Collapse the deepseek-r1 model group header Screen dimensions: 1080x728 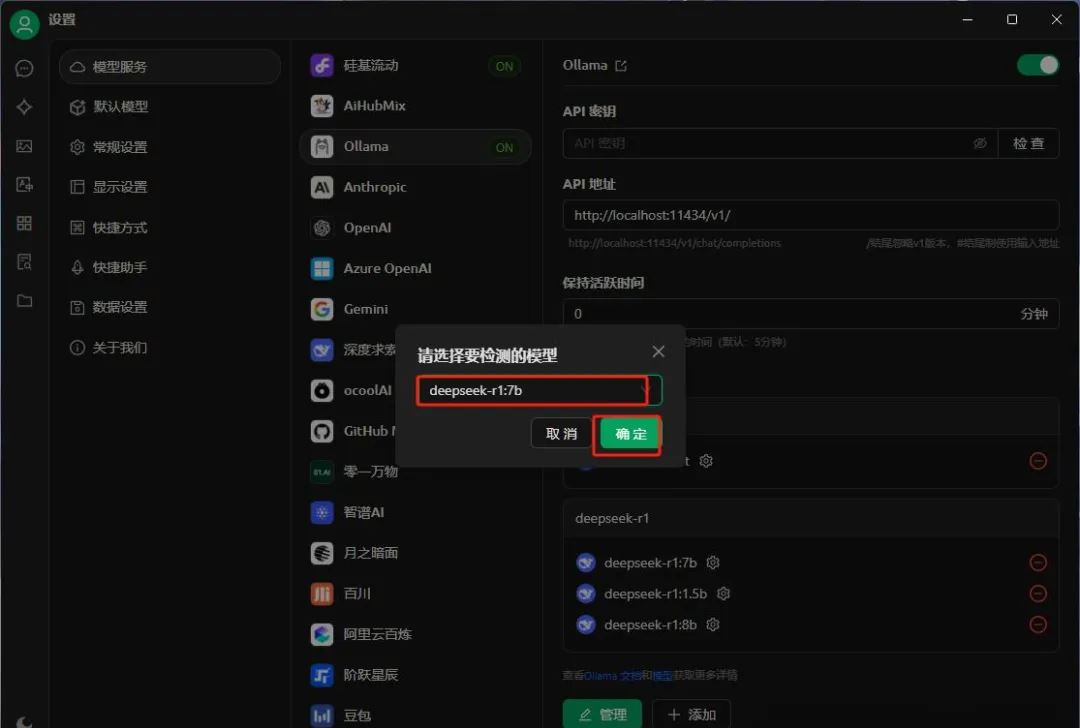pyautogui.click(x=811, y=519)
